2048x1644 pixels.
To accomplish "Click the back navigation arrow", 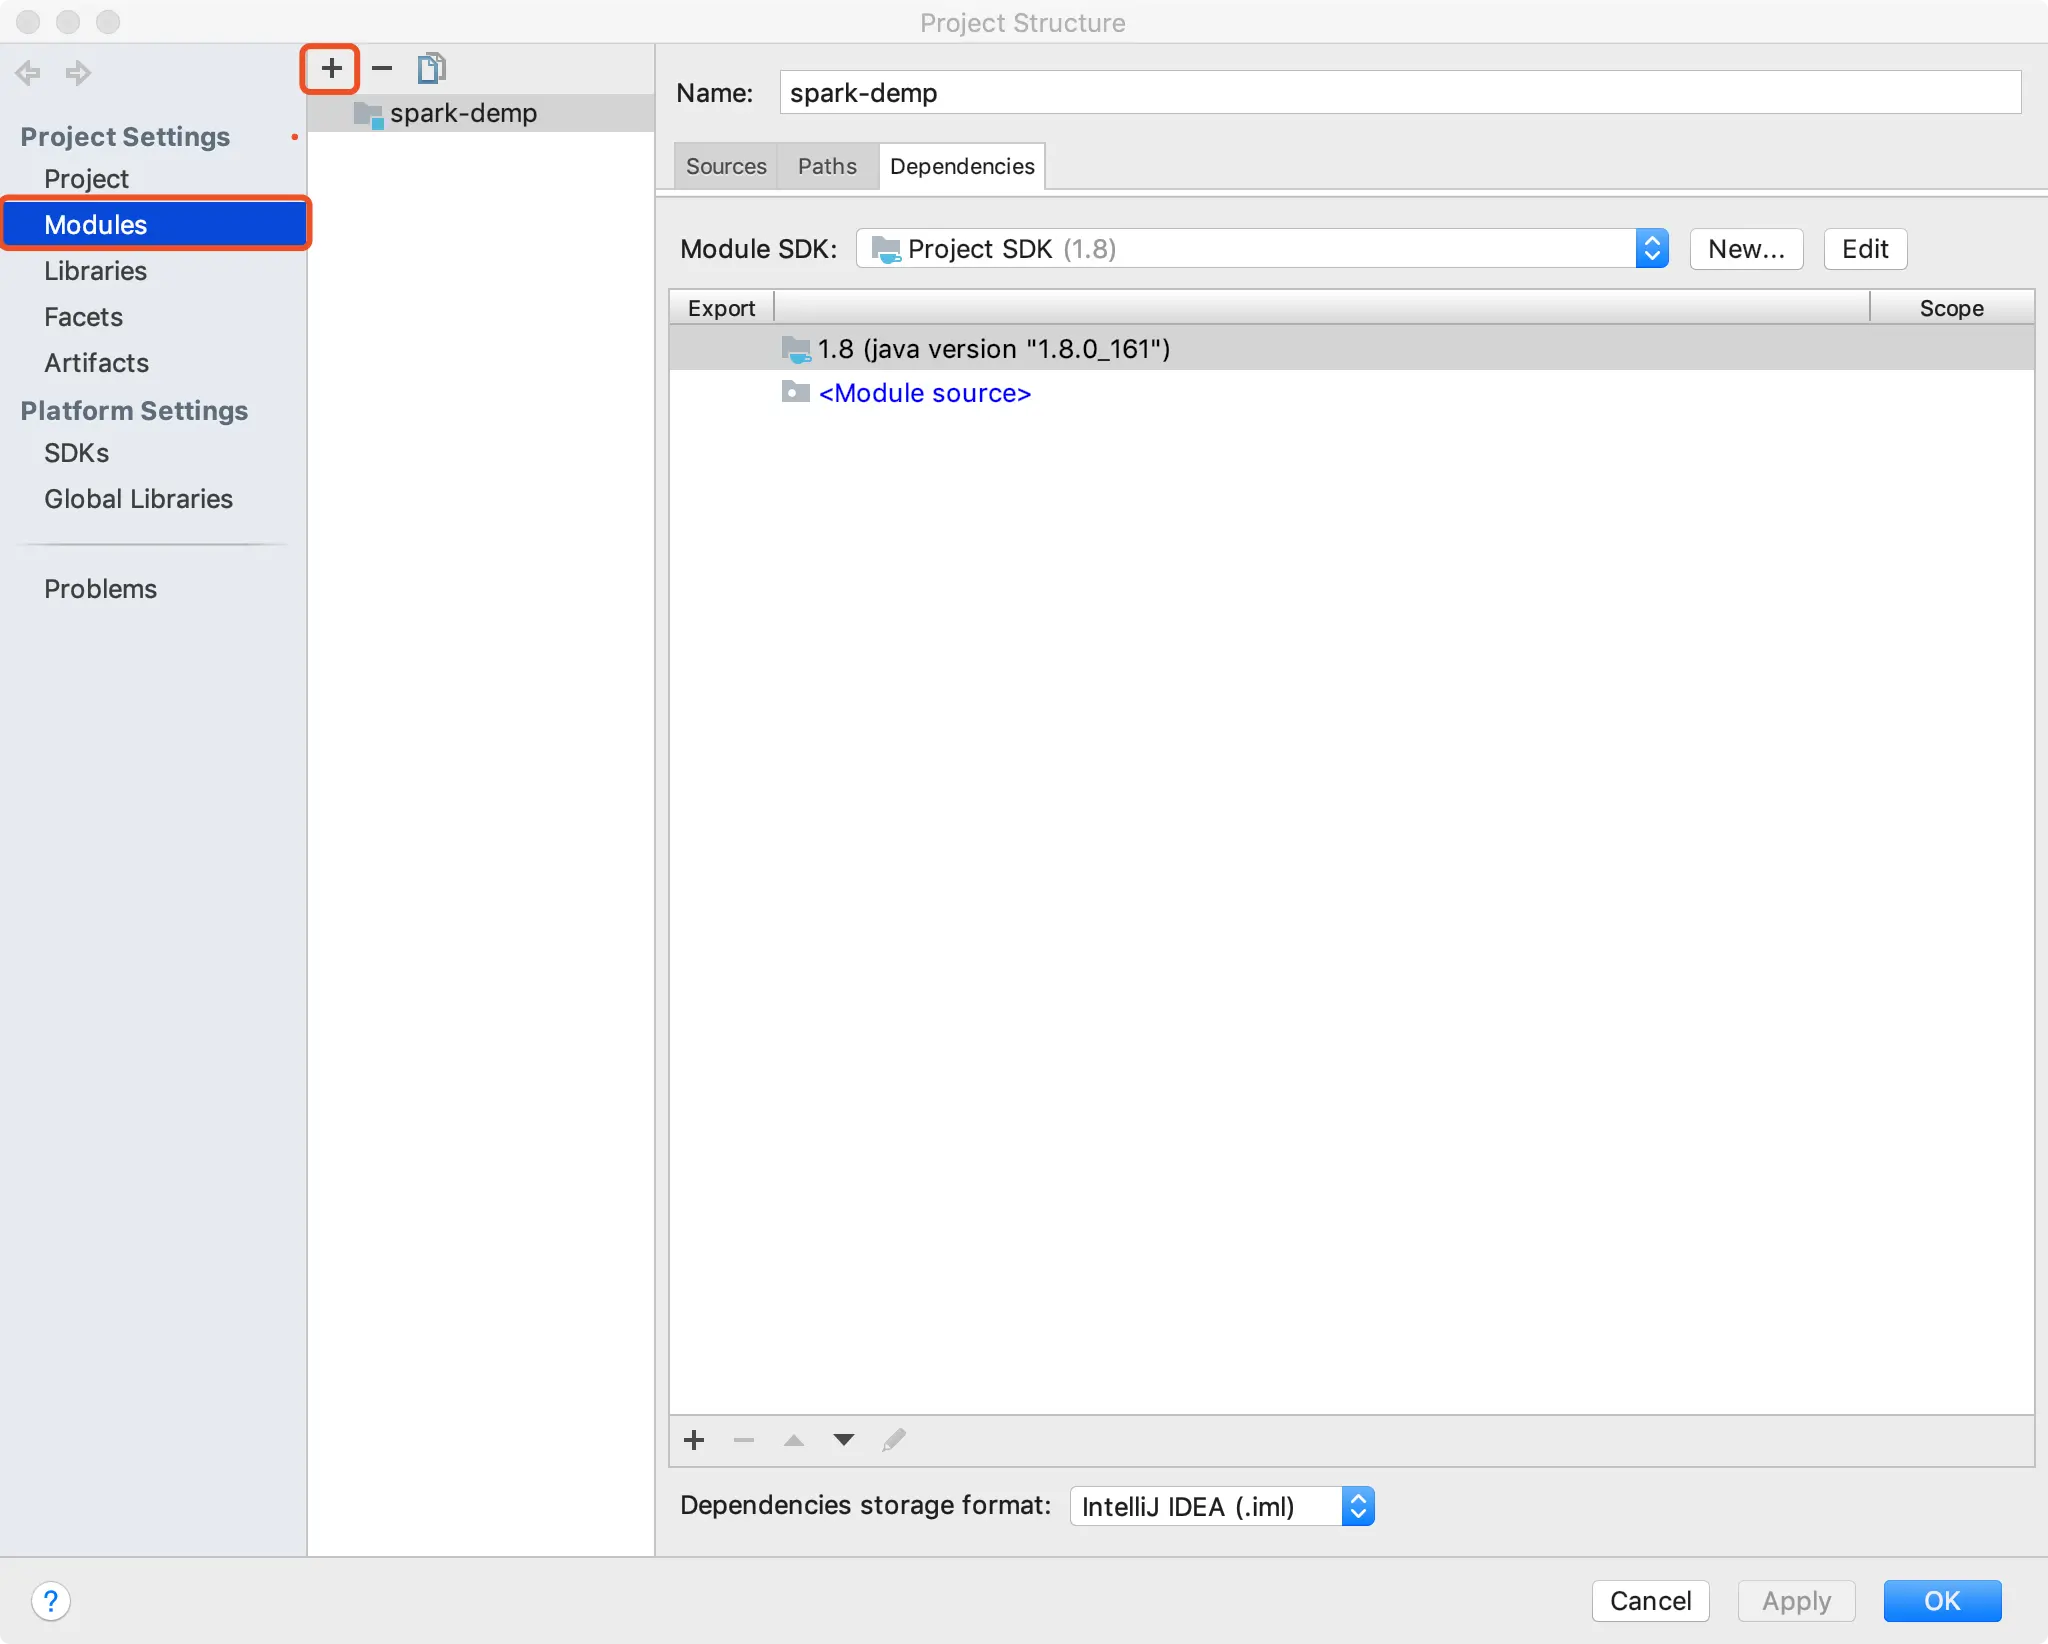I will pyautogui.click(x=28, y=73).
